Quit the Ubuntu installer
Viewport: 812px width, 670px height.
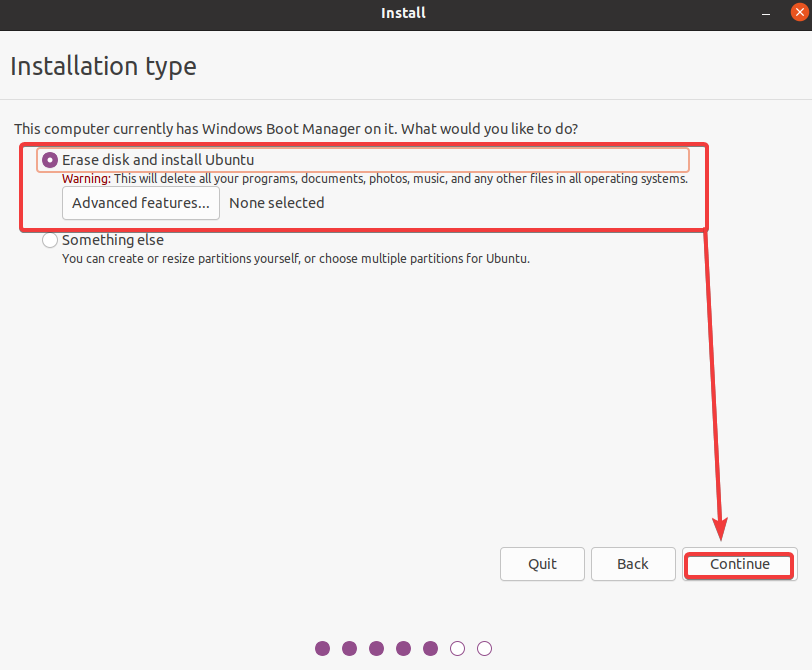[x=542, y=564]
